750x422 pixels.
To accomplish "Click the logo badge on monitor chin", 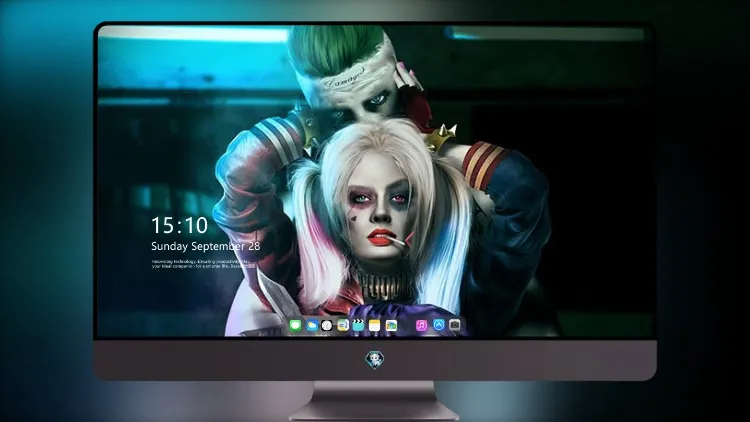I will 375,360.
